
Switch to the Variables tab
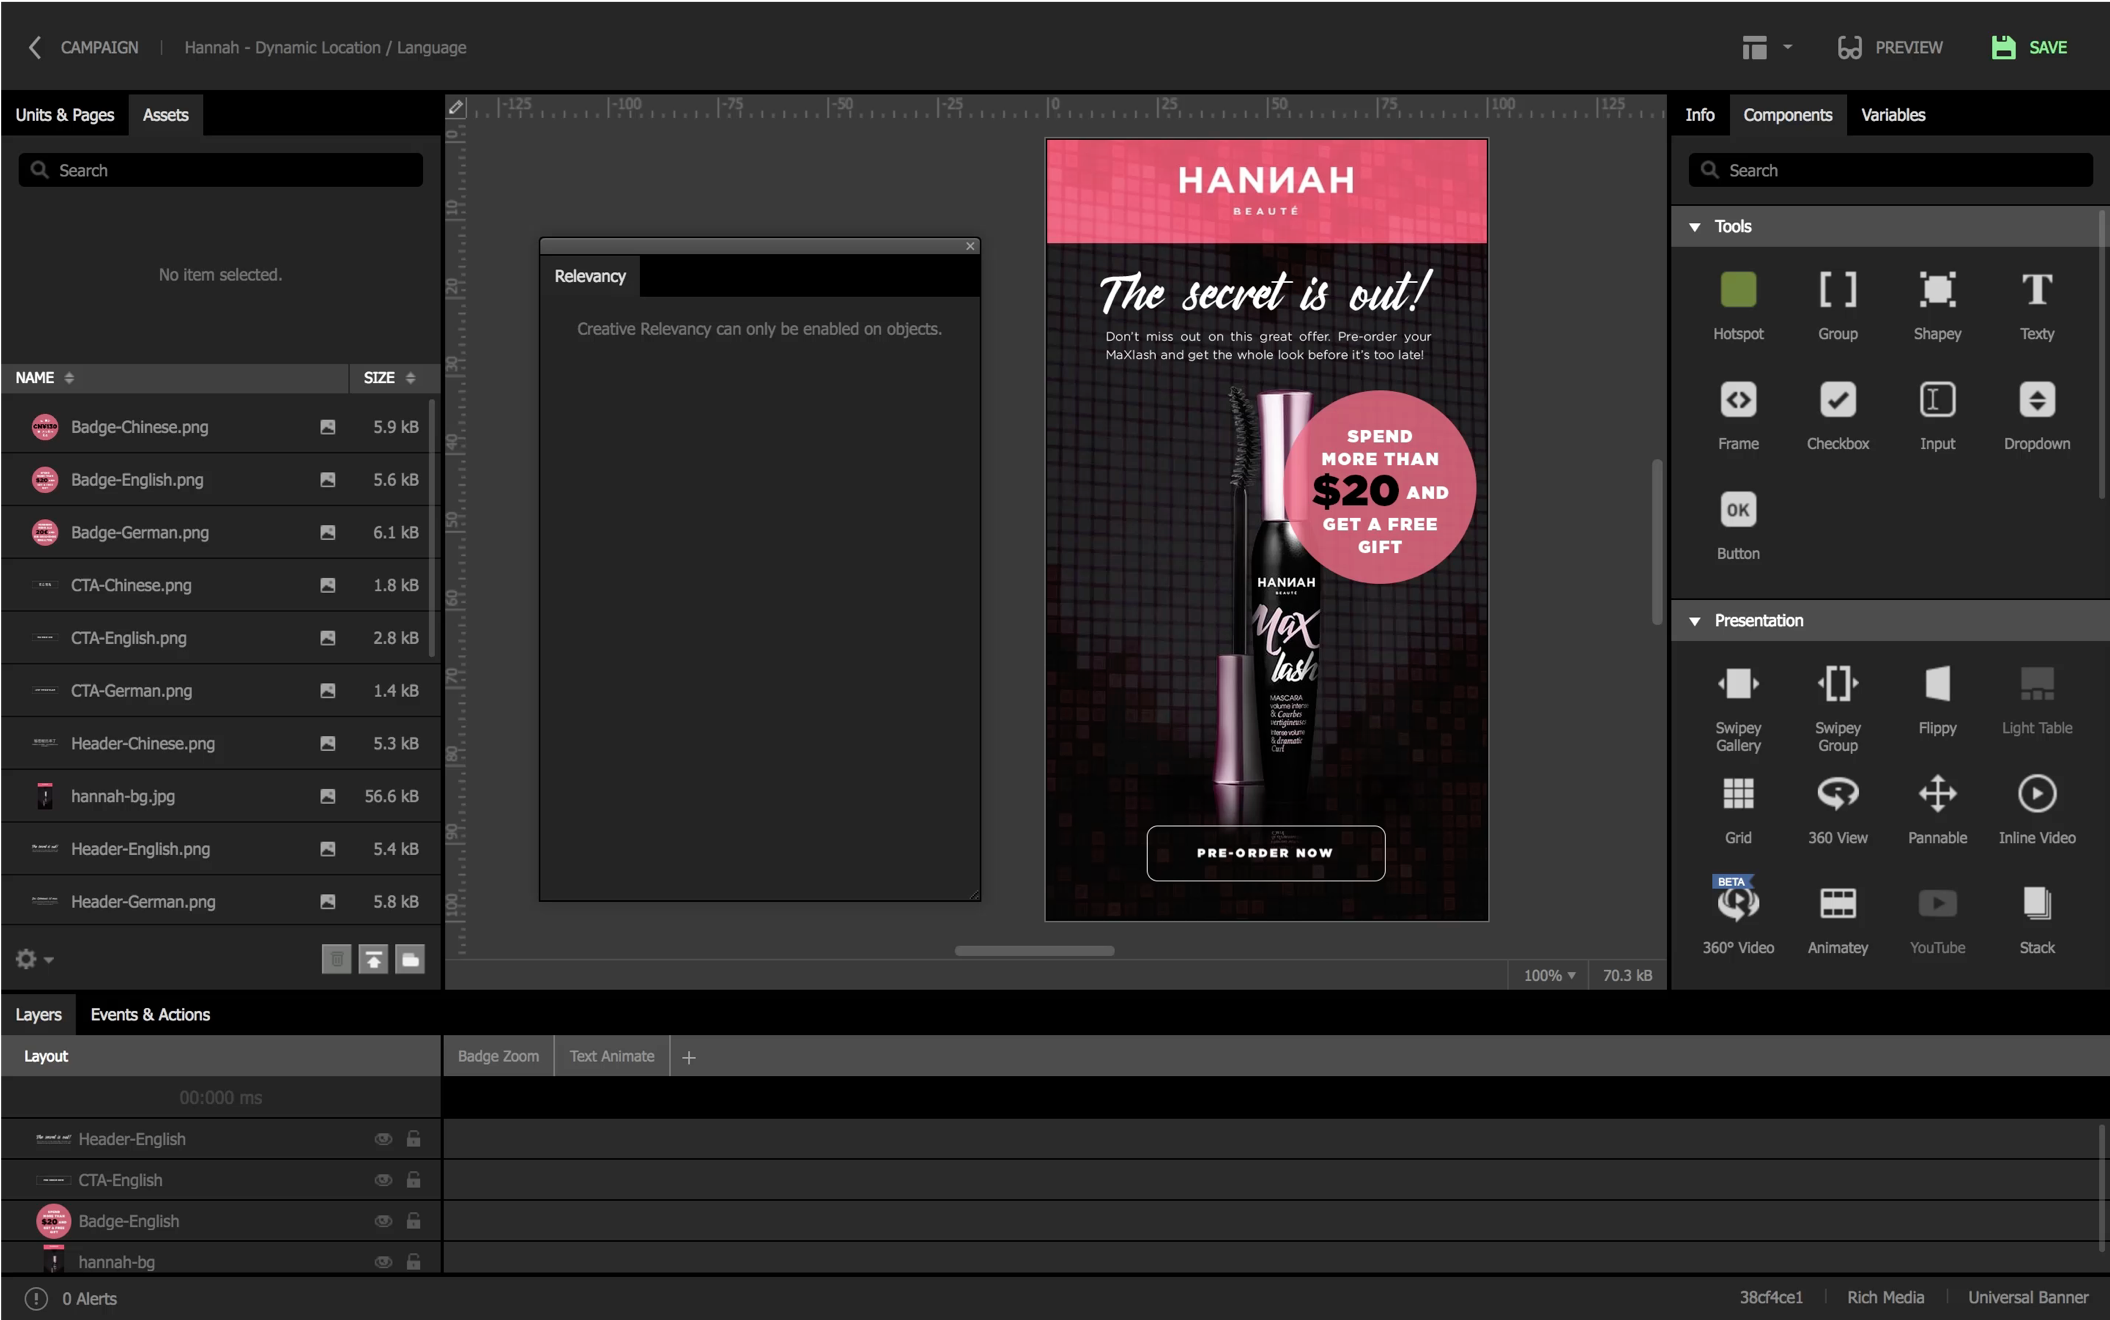[1892, 115]
